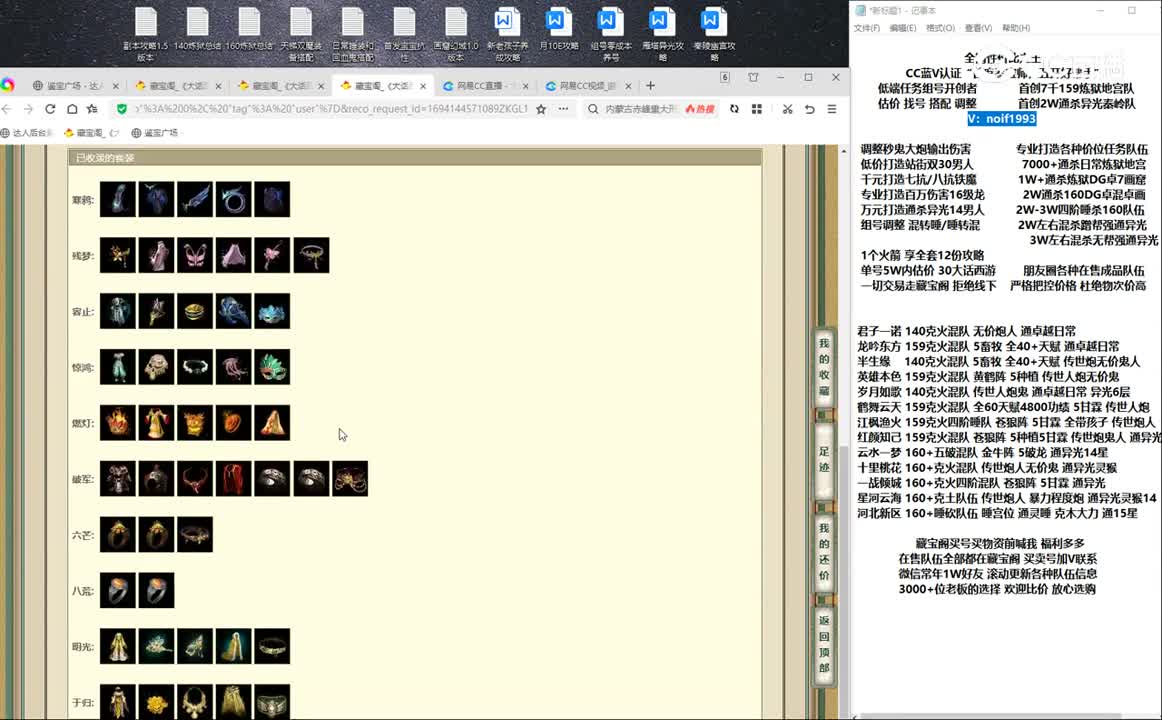Open the 编辑(E) menu in Notepad

(x=902, y=28)
